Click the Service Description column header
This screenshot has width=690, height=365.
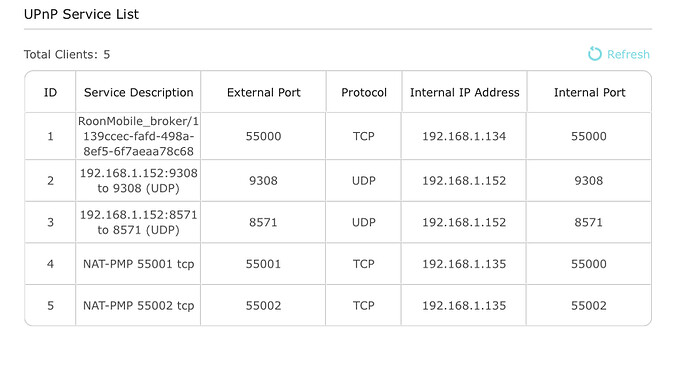(x=139, y=92)
